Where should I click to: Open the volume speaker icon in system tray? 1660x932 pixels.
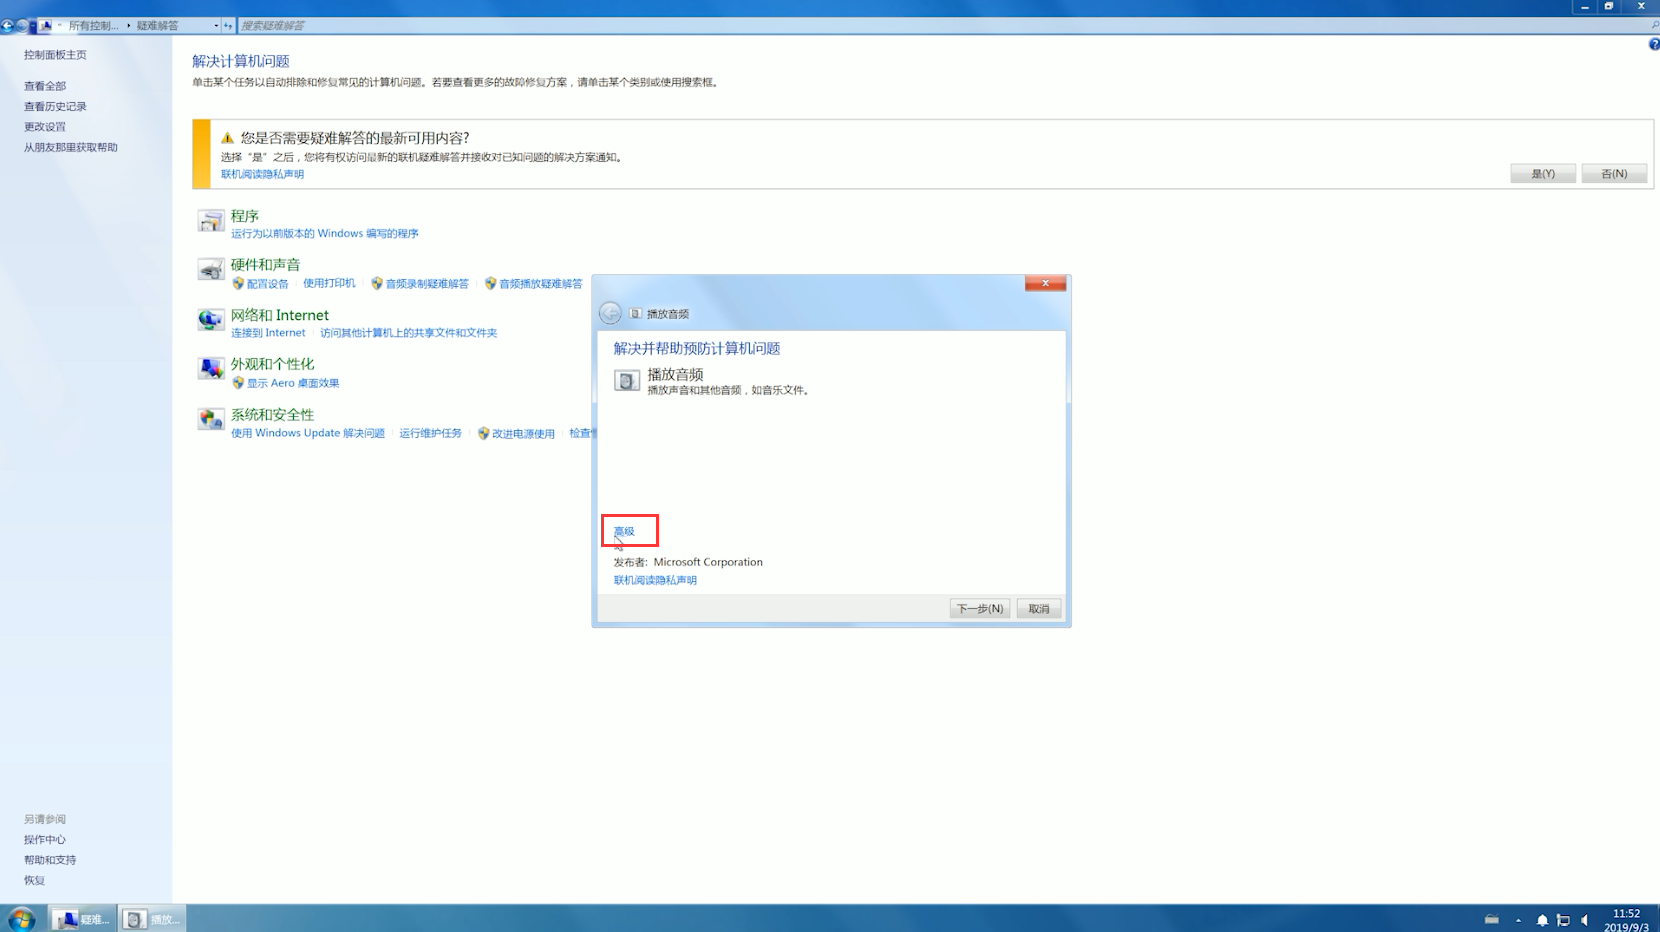(1585, 920)
